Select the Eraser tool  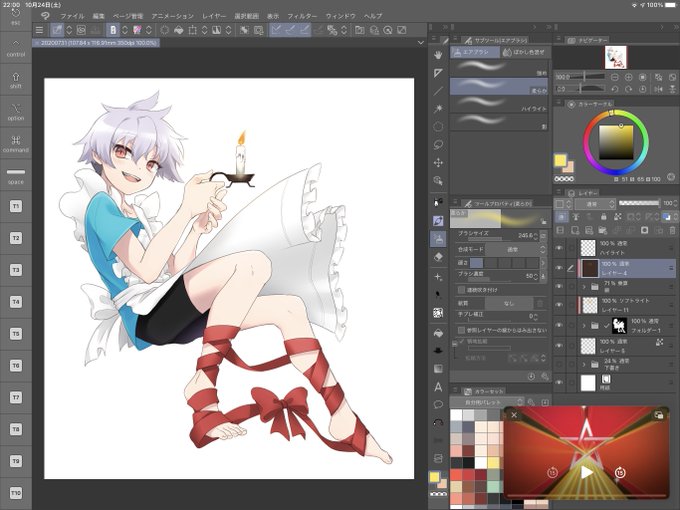tap(438, 257)
